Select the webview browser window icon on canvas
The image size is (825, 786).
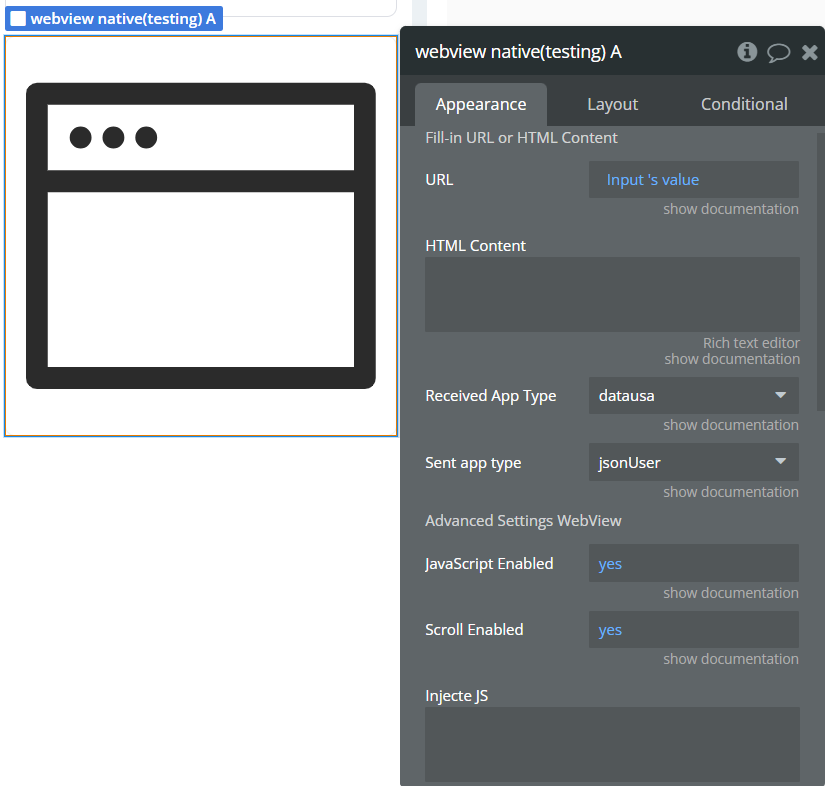tap(200, 236)
